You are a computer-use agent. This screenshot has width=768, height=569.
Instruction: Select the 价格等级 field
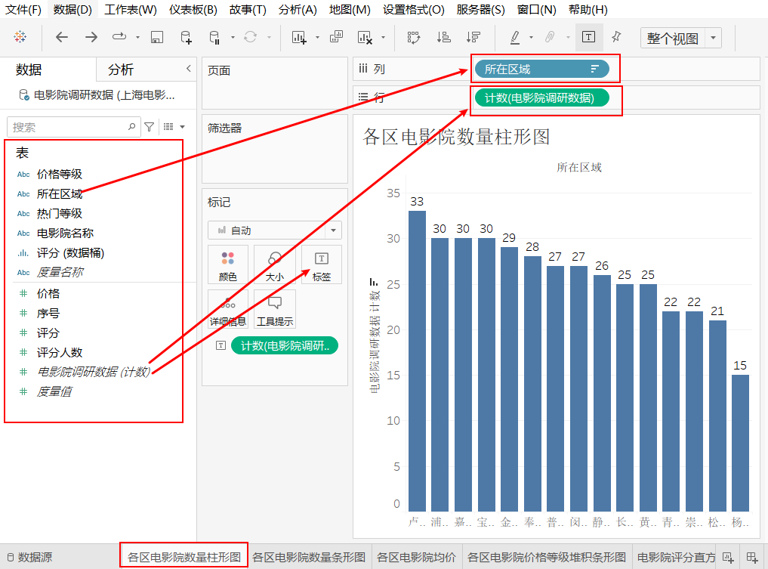[59, 174]
